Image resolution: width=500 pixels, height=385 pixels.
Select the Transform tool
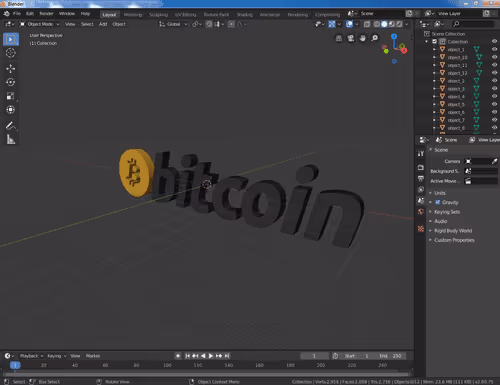11,110
